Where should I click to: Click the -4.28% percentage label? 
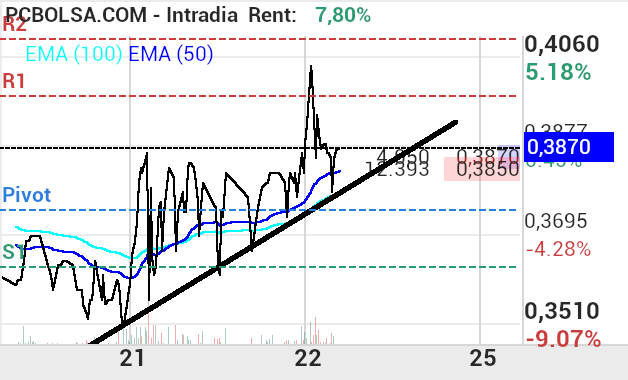point(558,249)
